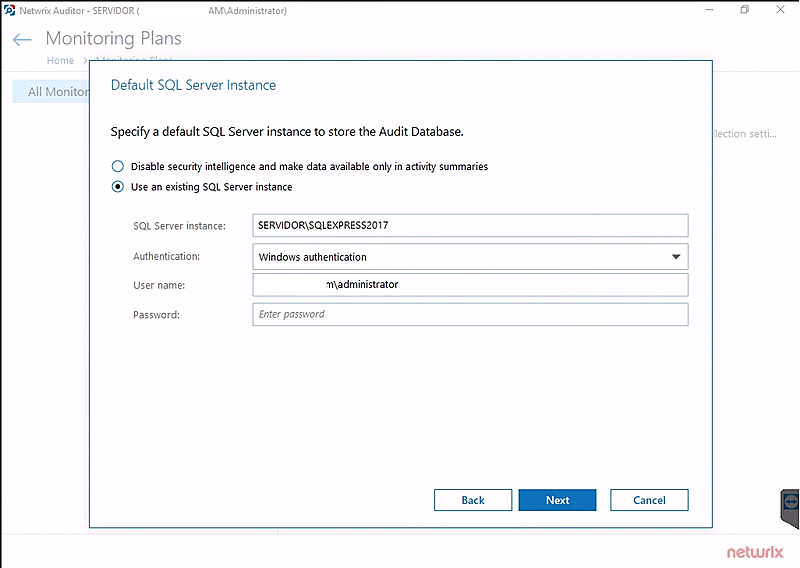Select Disable security intelligence radio option
The height and width of the screenshot is (568, 800).
click(118, 166)
